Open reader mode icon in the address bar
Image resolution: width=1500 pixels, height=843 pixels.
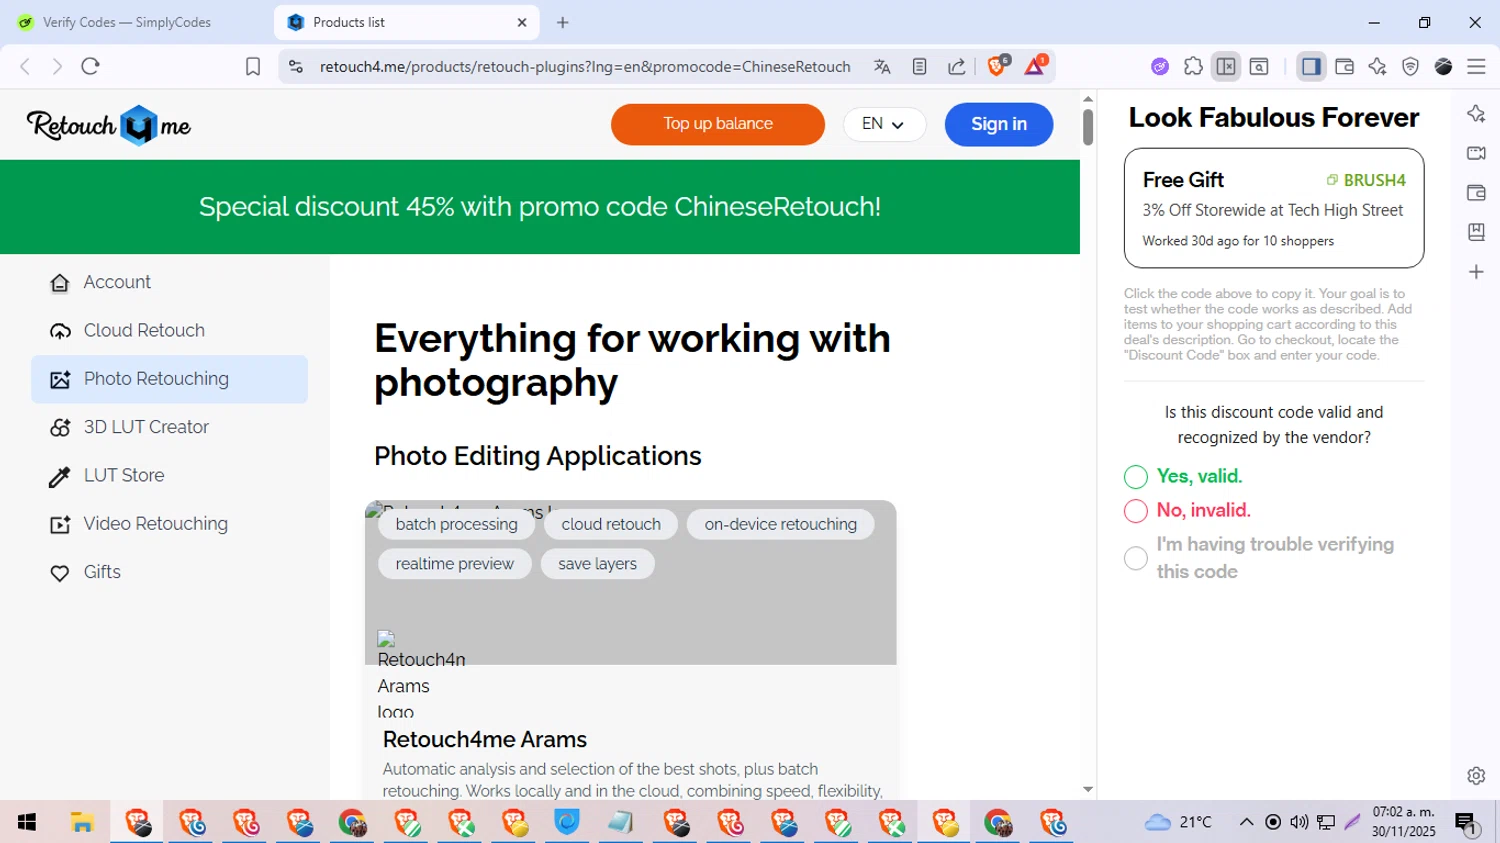pos(919,66)
